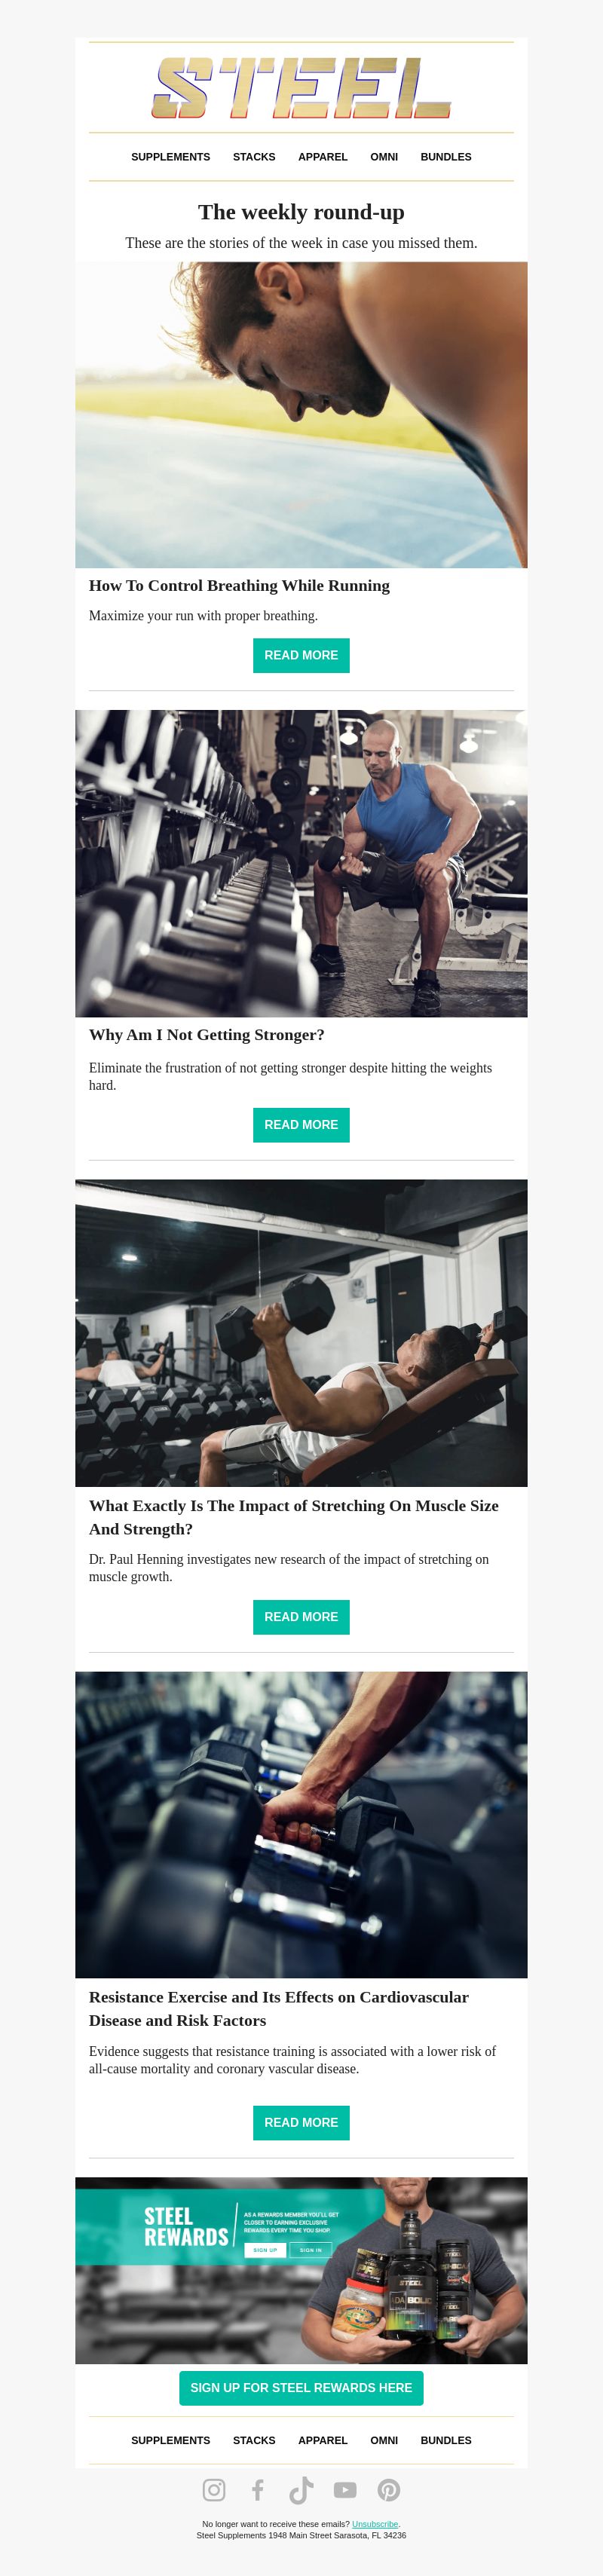Select APPAREL in the top navigation

323,157
